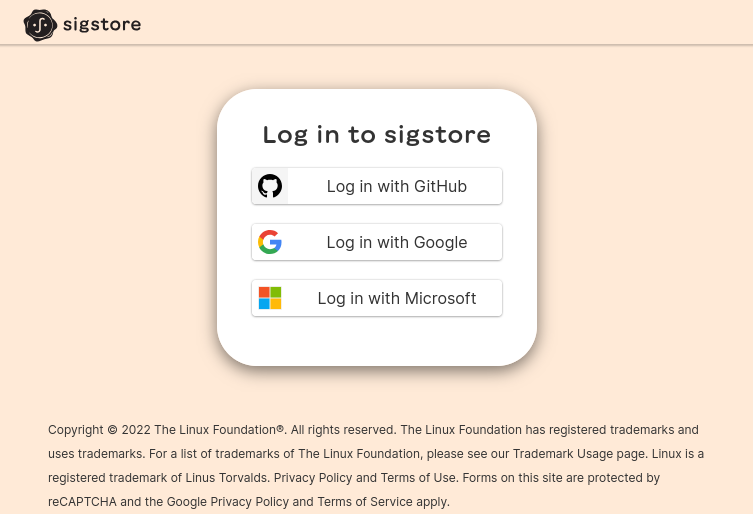Click the Copyright © 2022 text
The width and height of the screenshot is (753, 514).
pyautogui.click(x=99, y=430)
